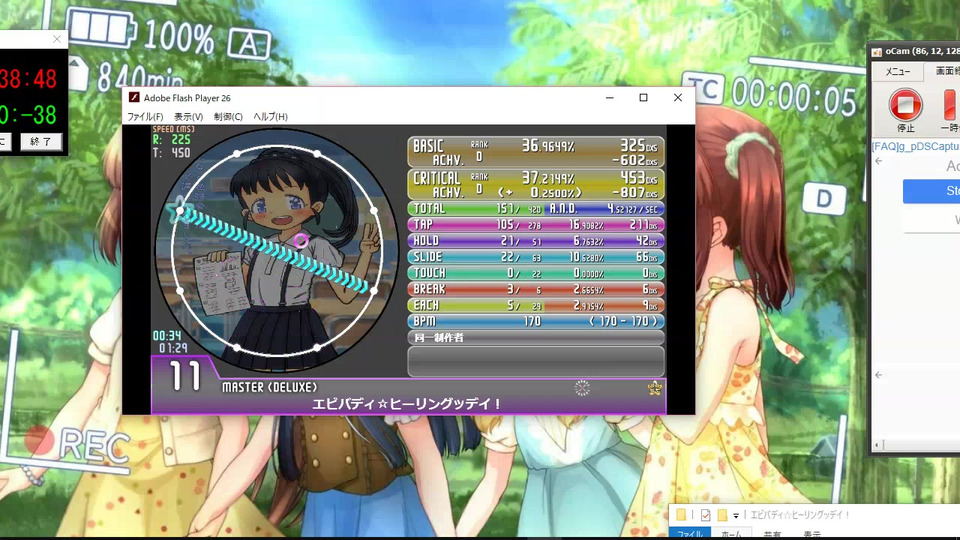
Task: Click the properties checkmark icon in Explorer
Action: pyautogui.click(x=706, y=515)
